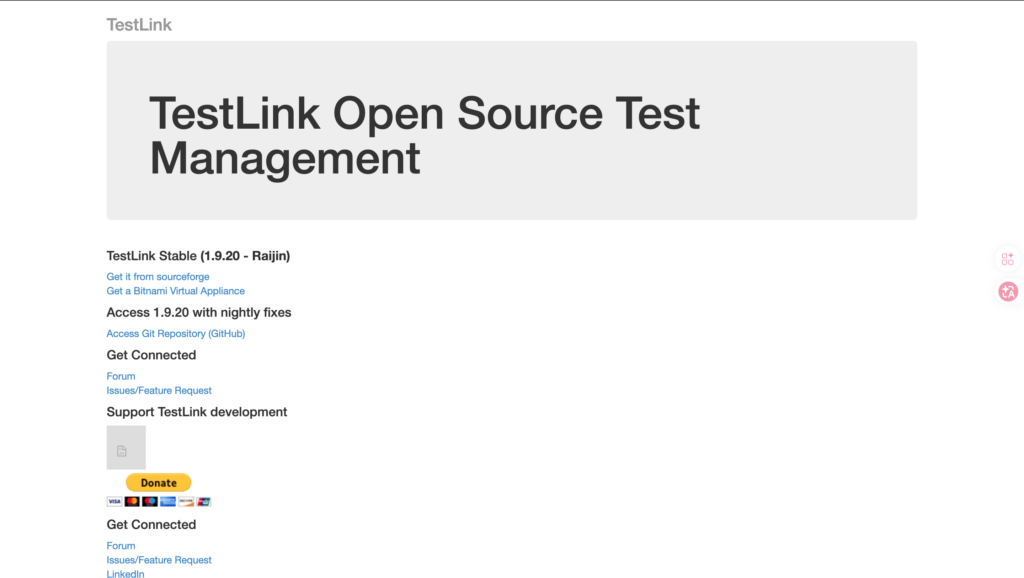Open the first Issues/Feature Request link
Viewport: 1024px width, 578px height.
point(159,391)
